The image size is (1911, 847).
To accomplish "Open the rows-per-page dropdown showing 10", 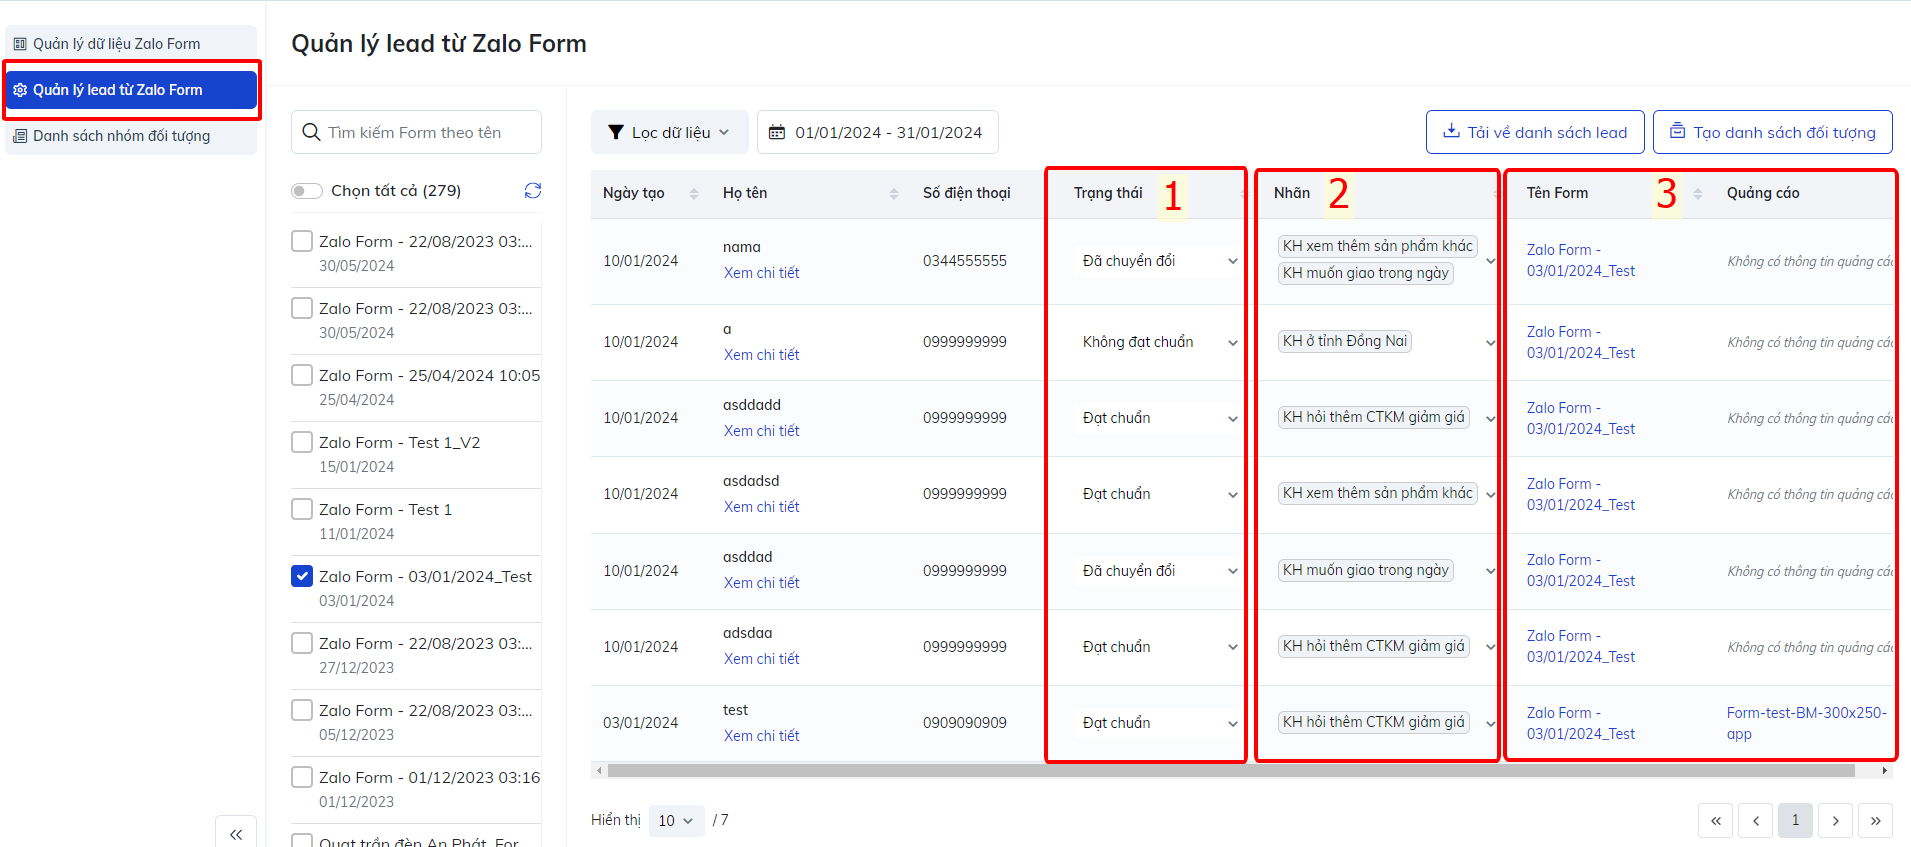I will (676, 821).
